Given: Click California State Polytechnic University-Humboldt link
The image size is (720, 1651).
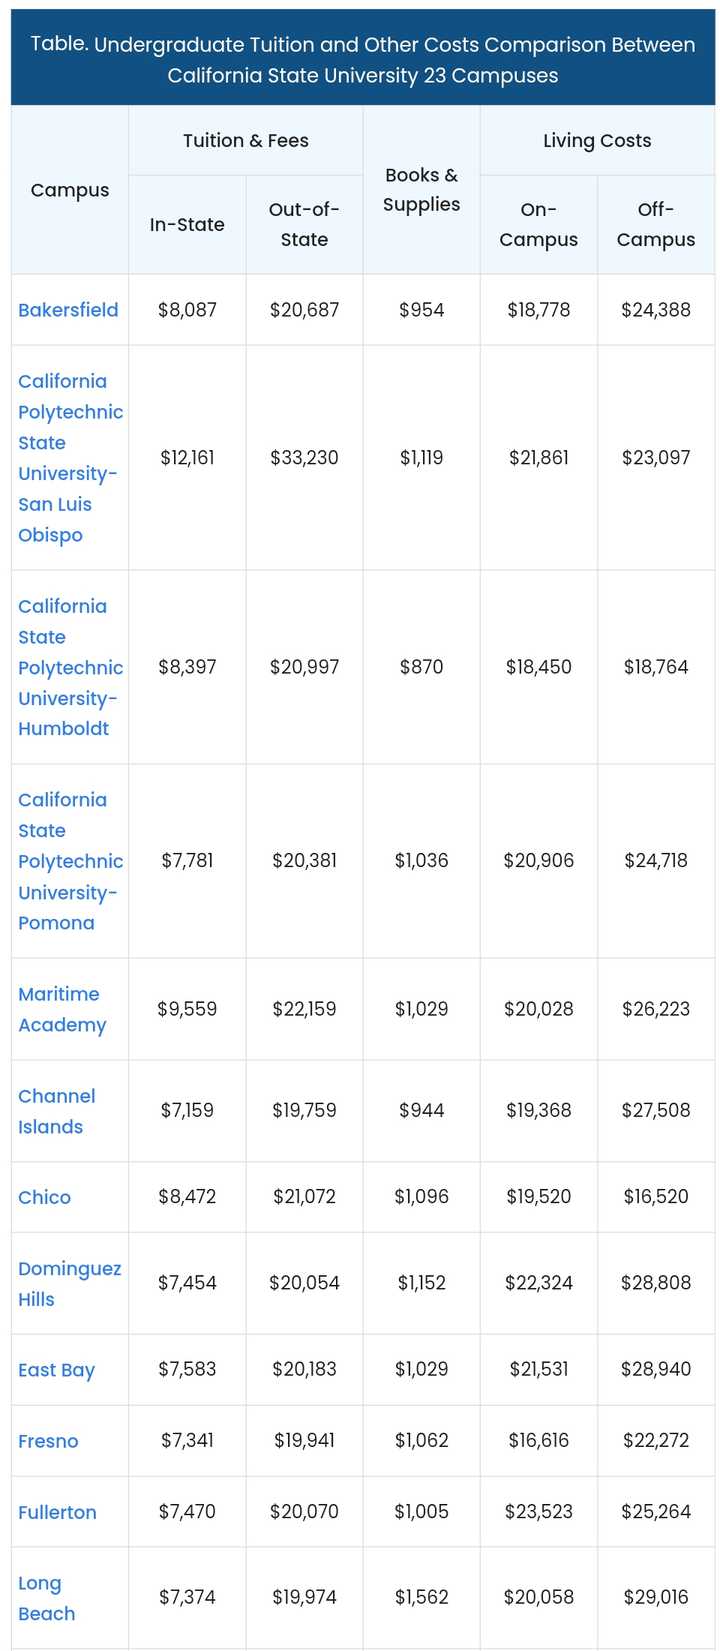Looking at the screenshot, I should [70, 667].
